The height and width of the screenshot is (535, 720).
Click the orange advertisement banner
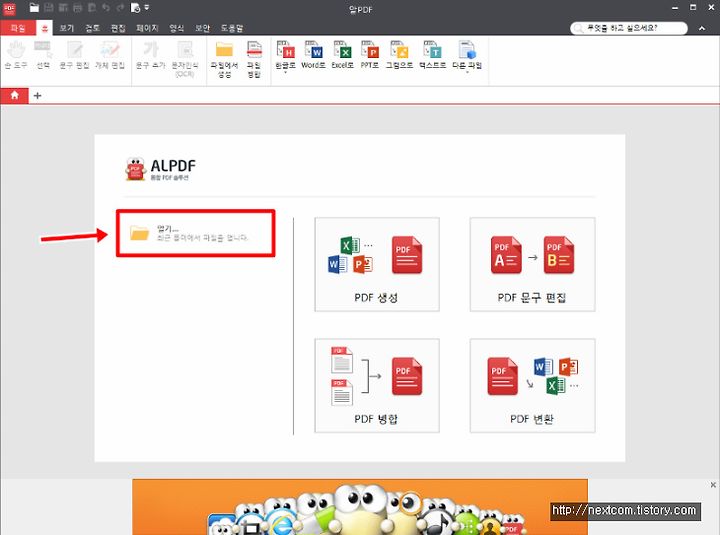pyautogui.click(x=360, y=507)
